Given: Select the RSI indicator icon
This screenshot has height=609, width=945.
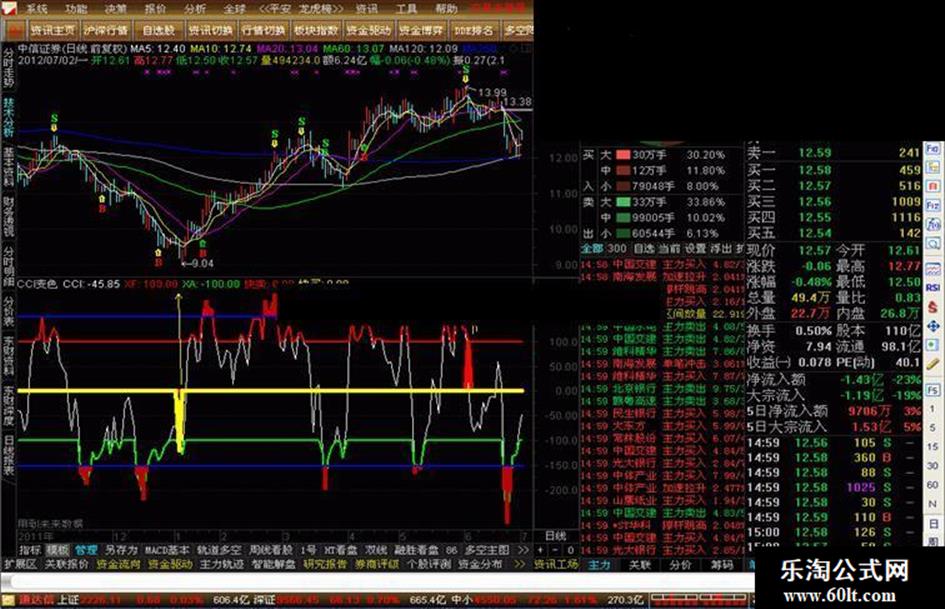Looking at the screenshot, I should [x=932, y=288].
